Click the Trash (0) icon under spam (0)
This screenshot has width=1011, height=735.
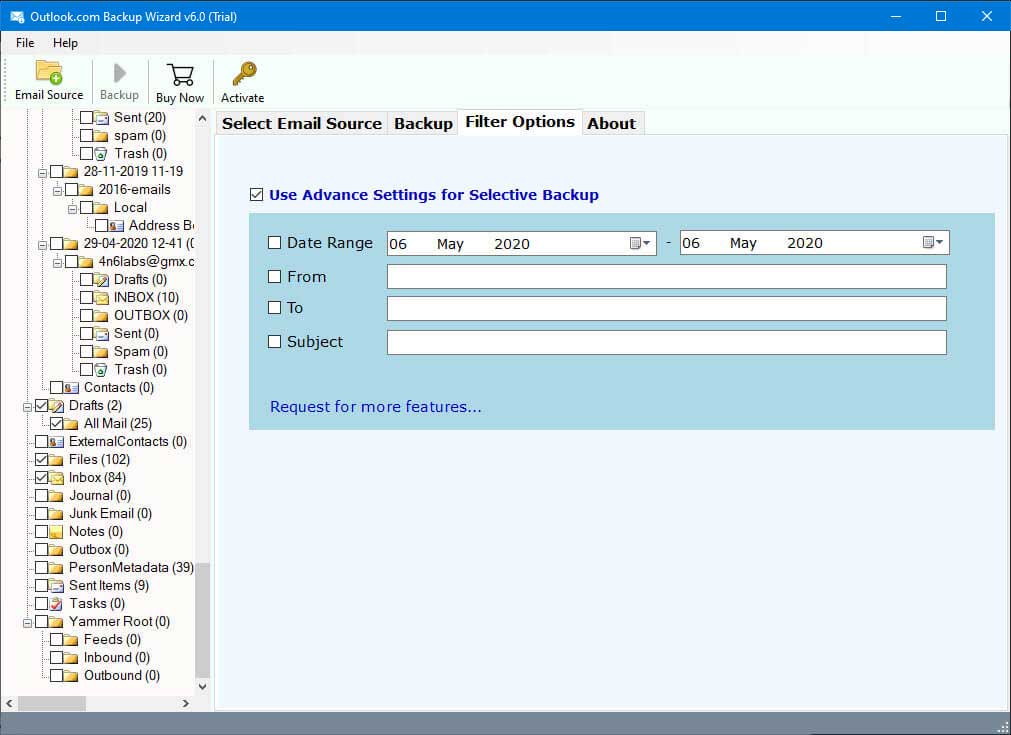101,153
